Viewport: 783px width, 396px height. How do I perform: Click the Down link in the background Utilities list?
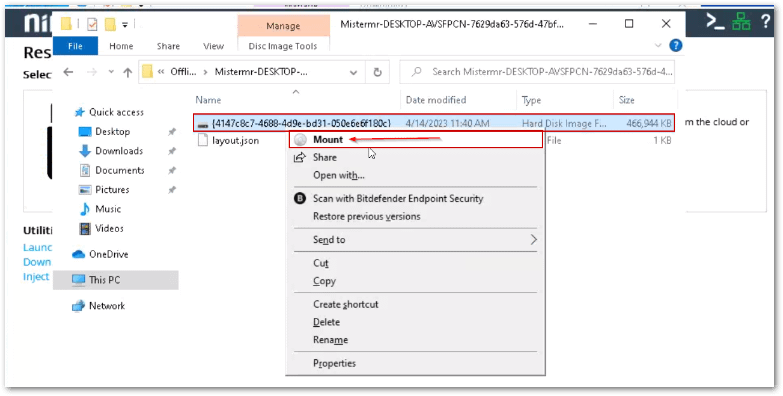click(x=37, y=262)
